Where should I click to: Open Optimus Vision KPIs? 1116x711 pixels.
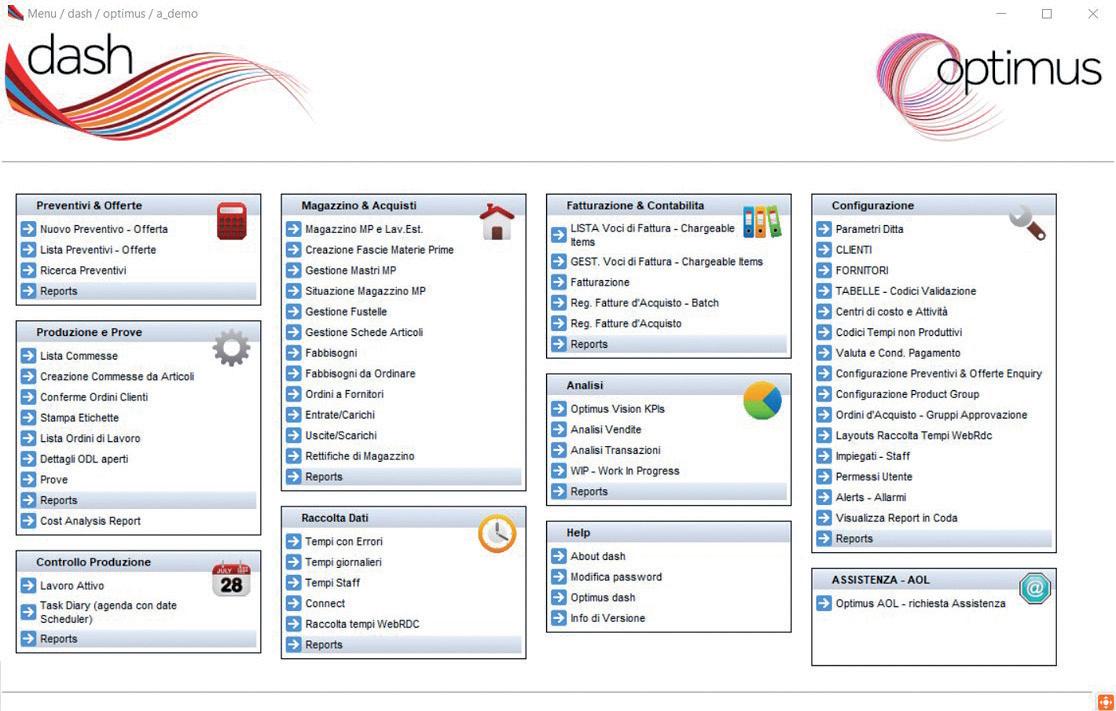pos(617,409)
